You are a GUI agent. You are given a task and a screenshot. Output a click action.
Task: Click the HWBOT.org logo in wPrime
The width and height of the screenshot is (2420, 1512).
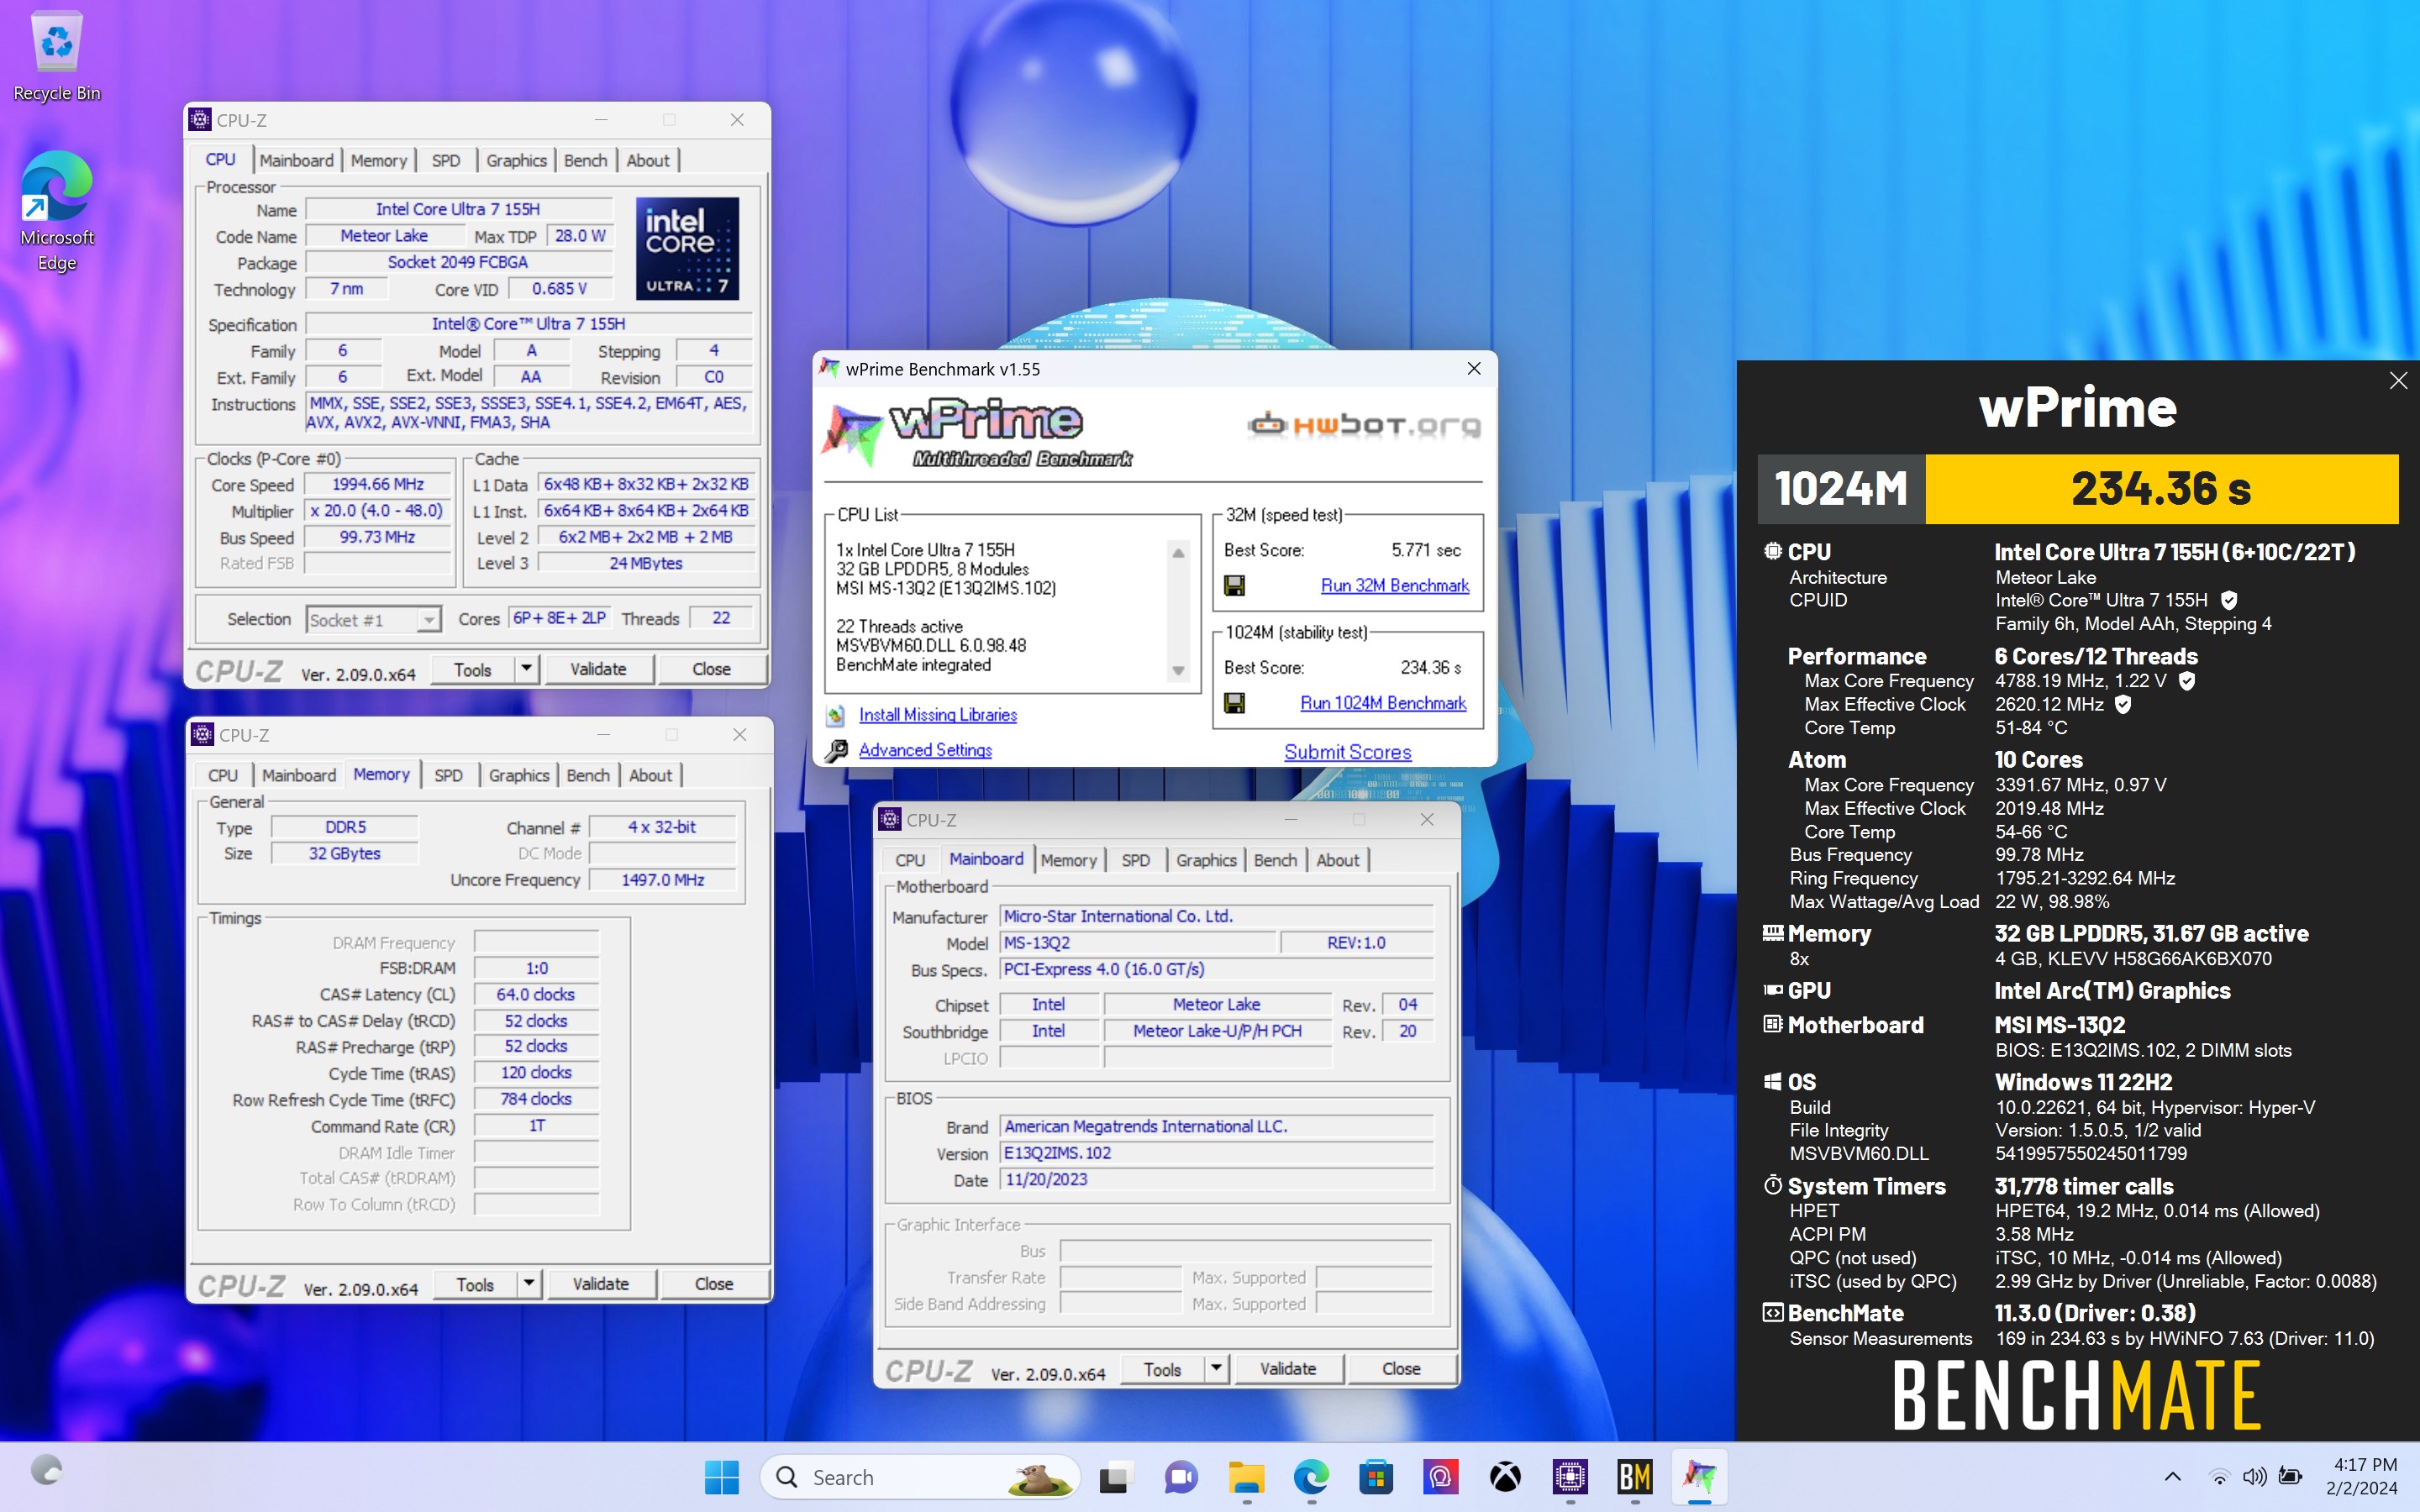coord(1365,425)
